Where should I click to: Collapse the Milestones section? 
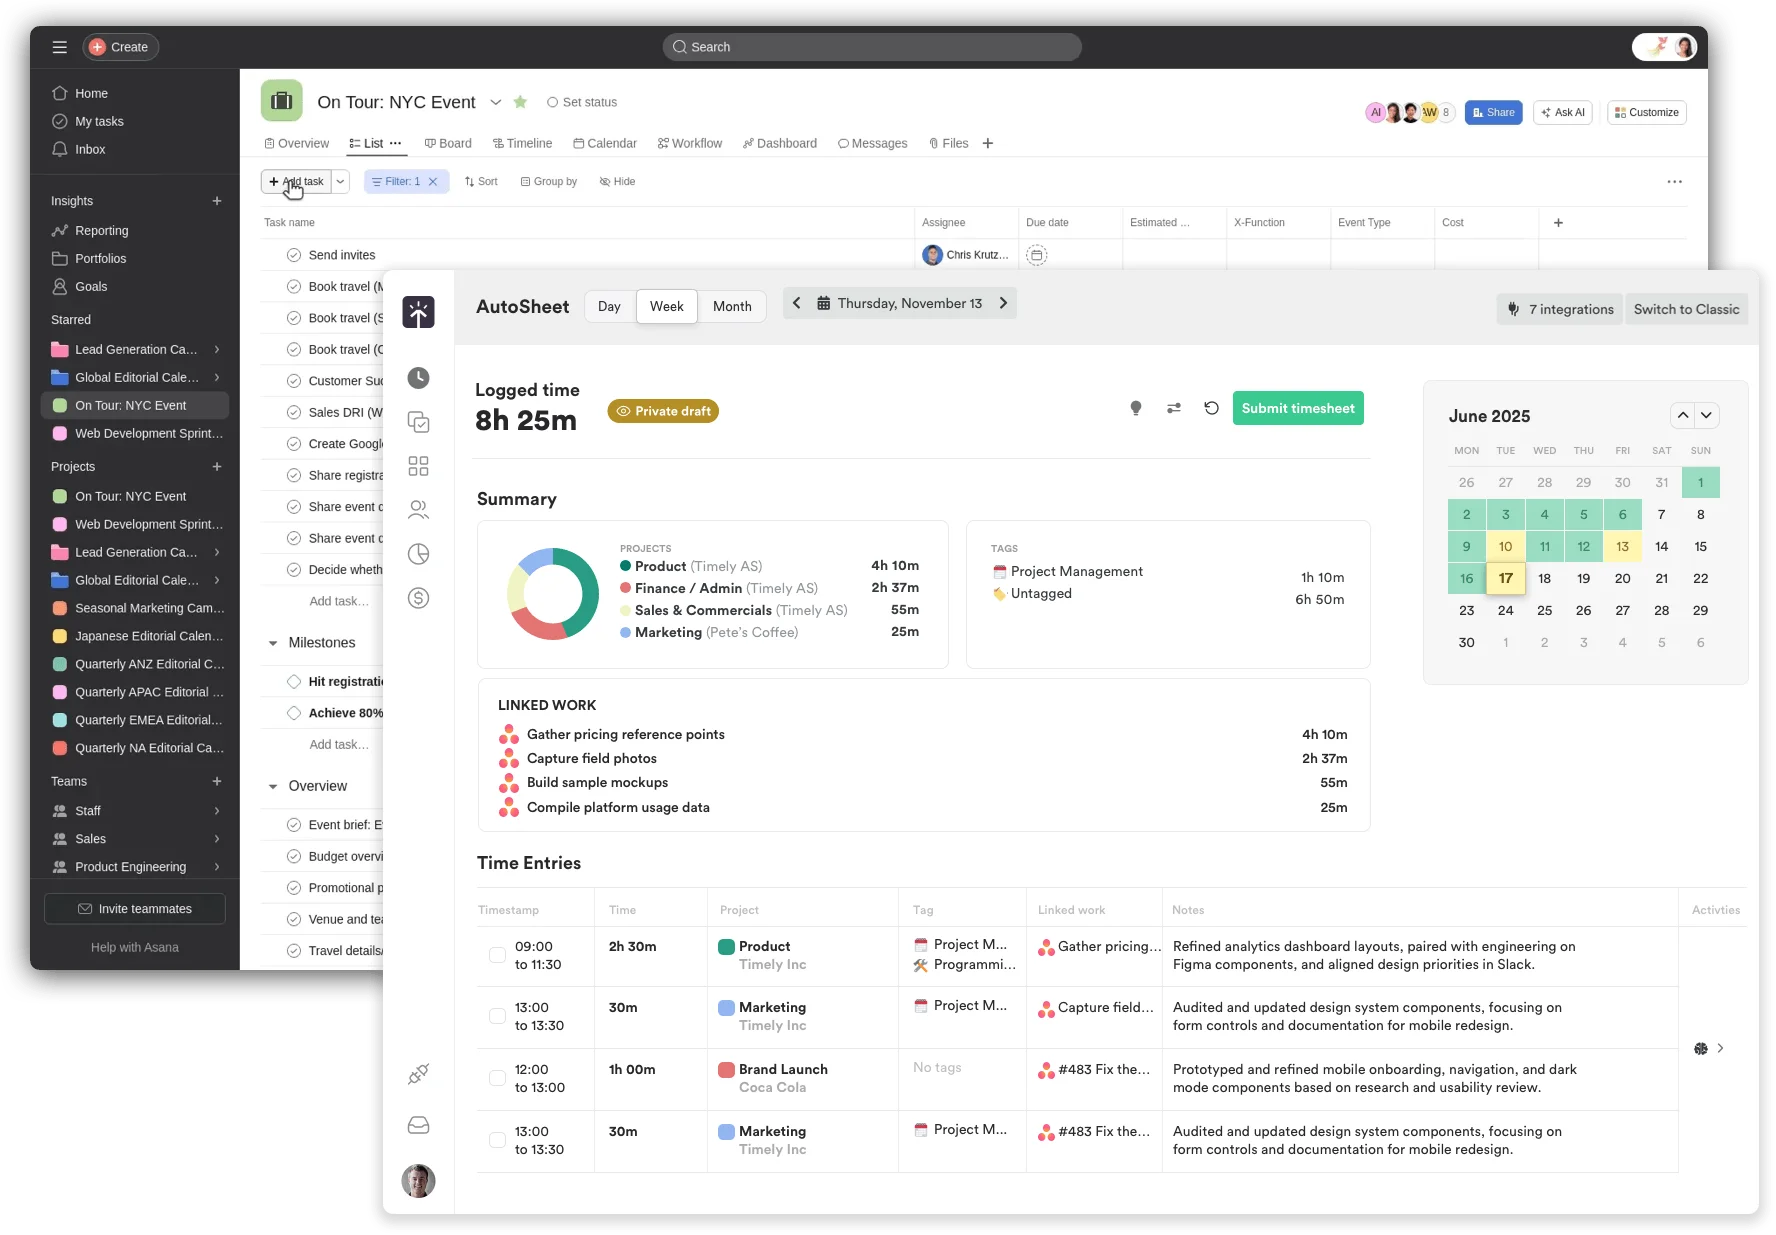pos(273,642)
